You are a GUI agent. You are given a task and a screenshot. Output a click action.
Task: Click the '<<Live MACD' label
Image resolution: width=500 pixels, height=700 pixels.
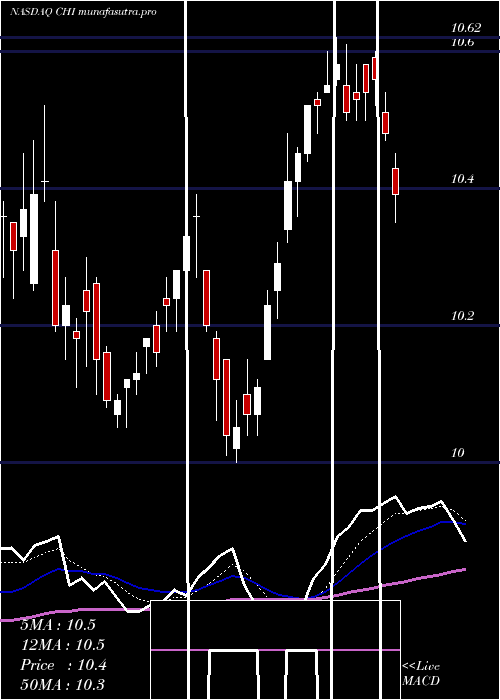pos(421,673)
